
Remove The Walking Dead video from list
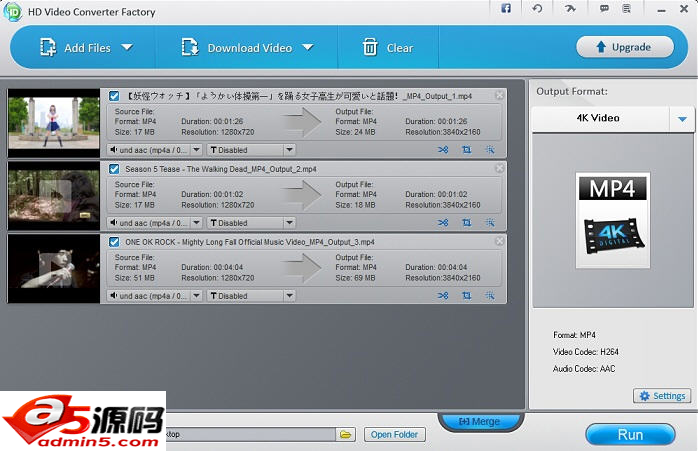coord(499,168)
